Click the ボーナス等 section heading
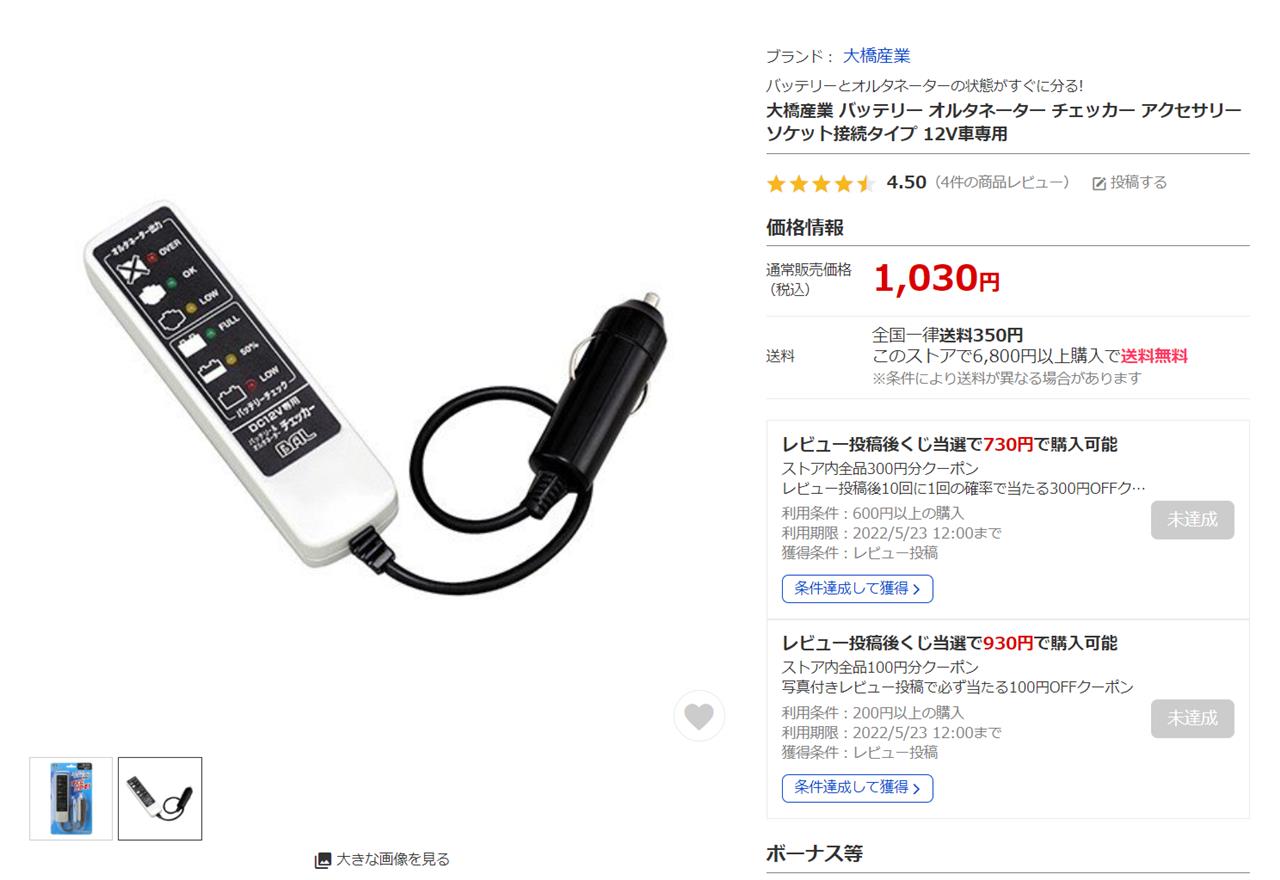Screen dimensions: 1280x880 (x=814, y=853)
